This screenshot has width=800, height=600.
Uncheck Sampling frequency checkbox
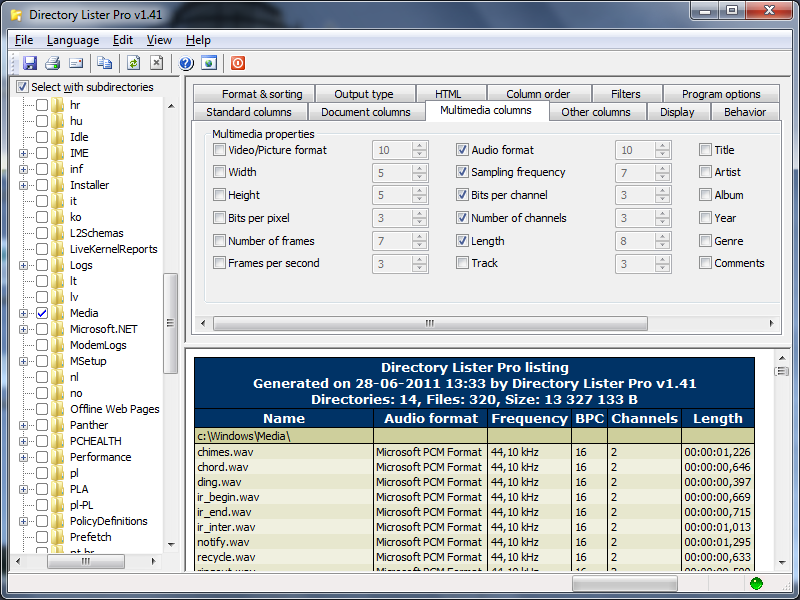(462, 172)
